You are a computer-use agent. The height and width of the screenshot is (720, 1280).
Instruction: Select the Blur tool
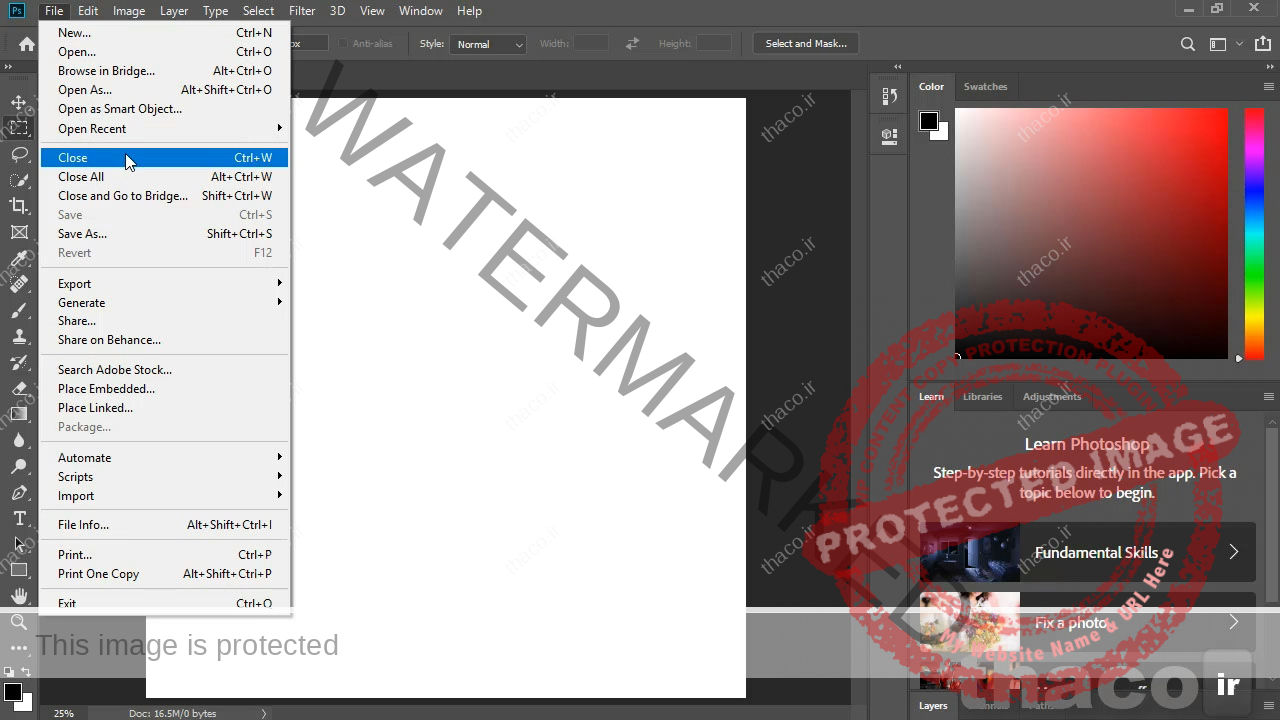[x=19, y=440]
